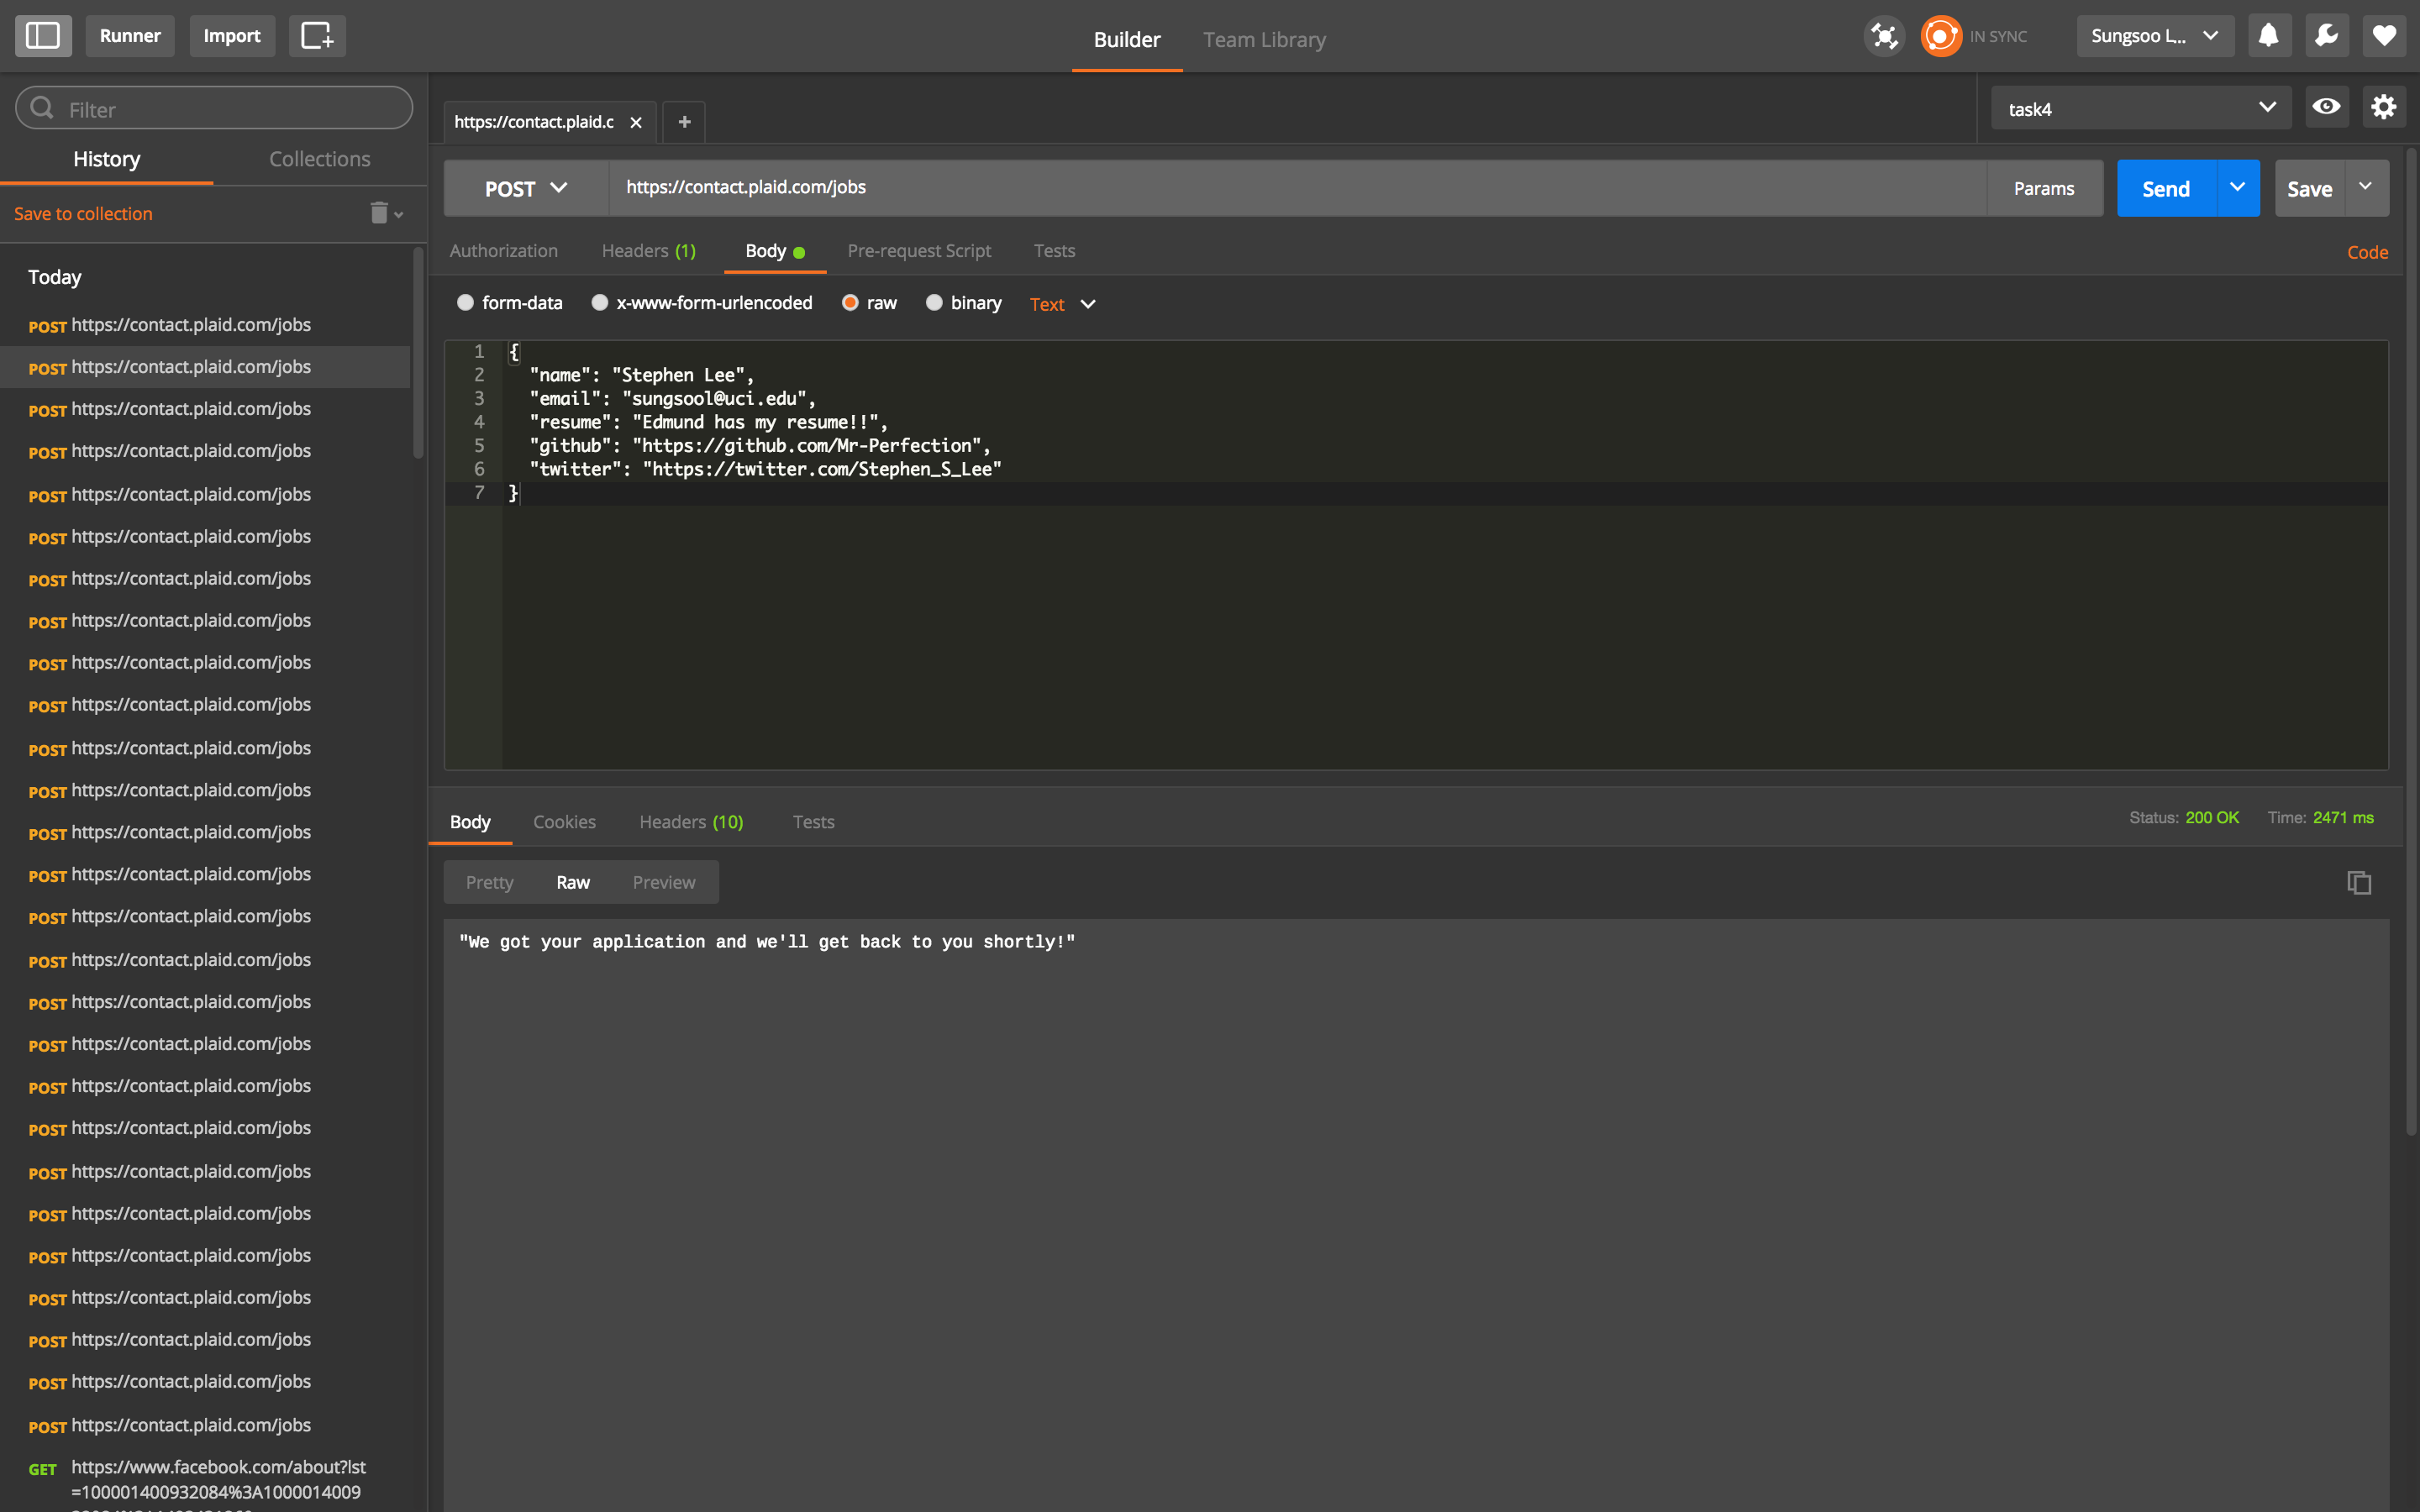Open the notifications bell icon
Image resolution: width=2420 pixels, height=1512 pixels.
[x=2268, y=36]
